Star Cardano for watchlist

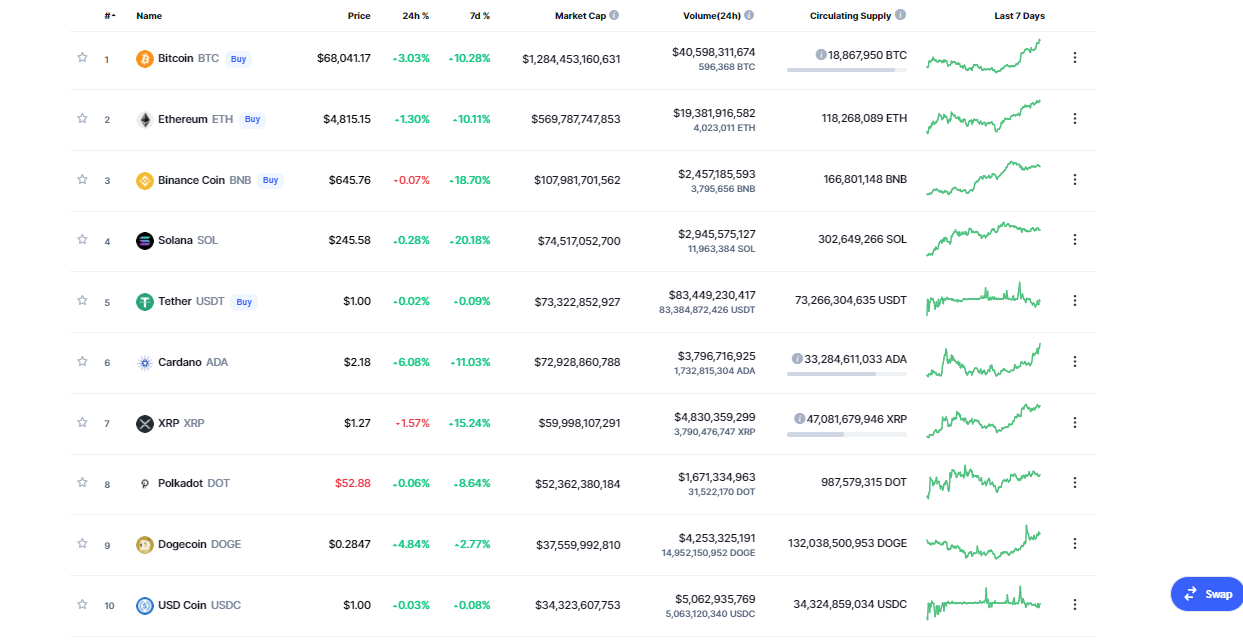[83, 361]
